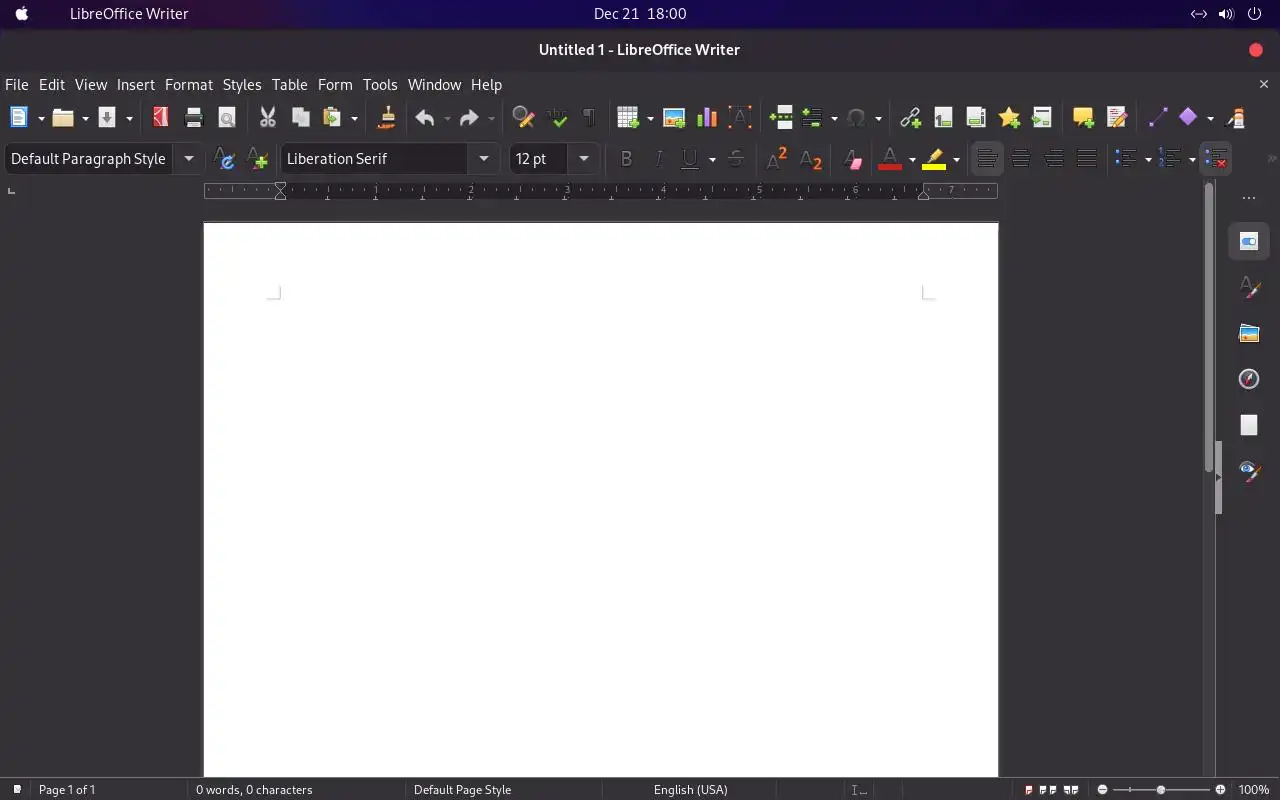Open the File menu
Image resolution: width=1280 pixels, height=800 pixels.
click(x=17, y=85)
